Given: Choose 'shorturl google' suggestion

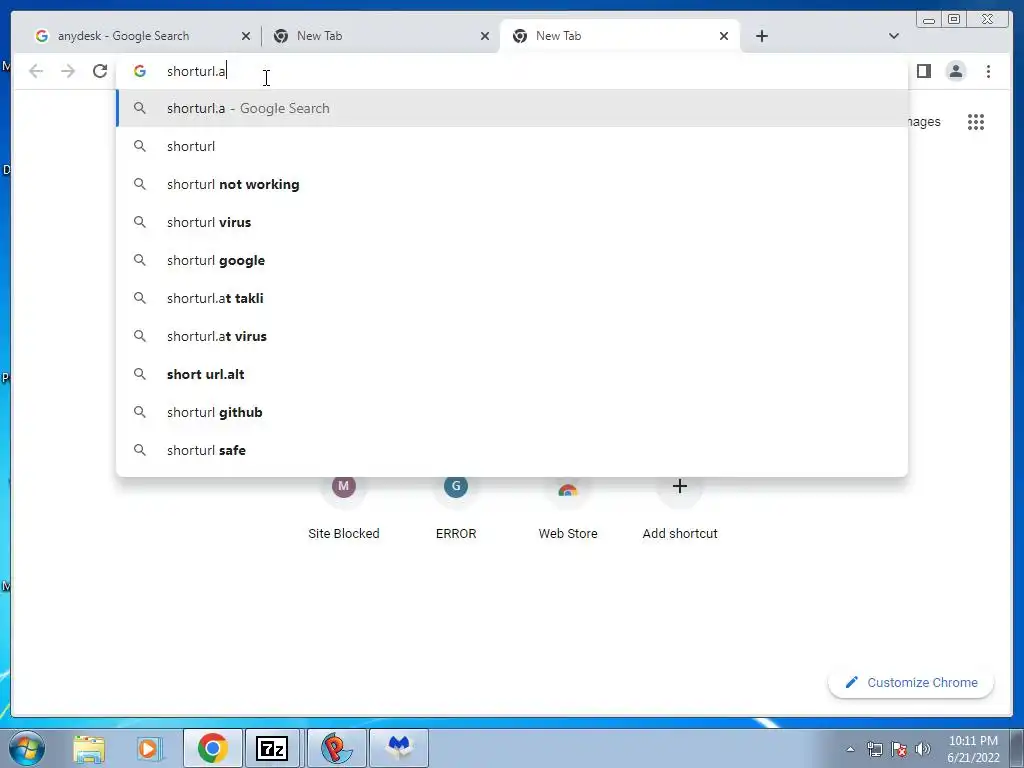Looking at the screenshot, I should pyautogui.click(x=512, y=260).
